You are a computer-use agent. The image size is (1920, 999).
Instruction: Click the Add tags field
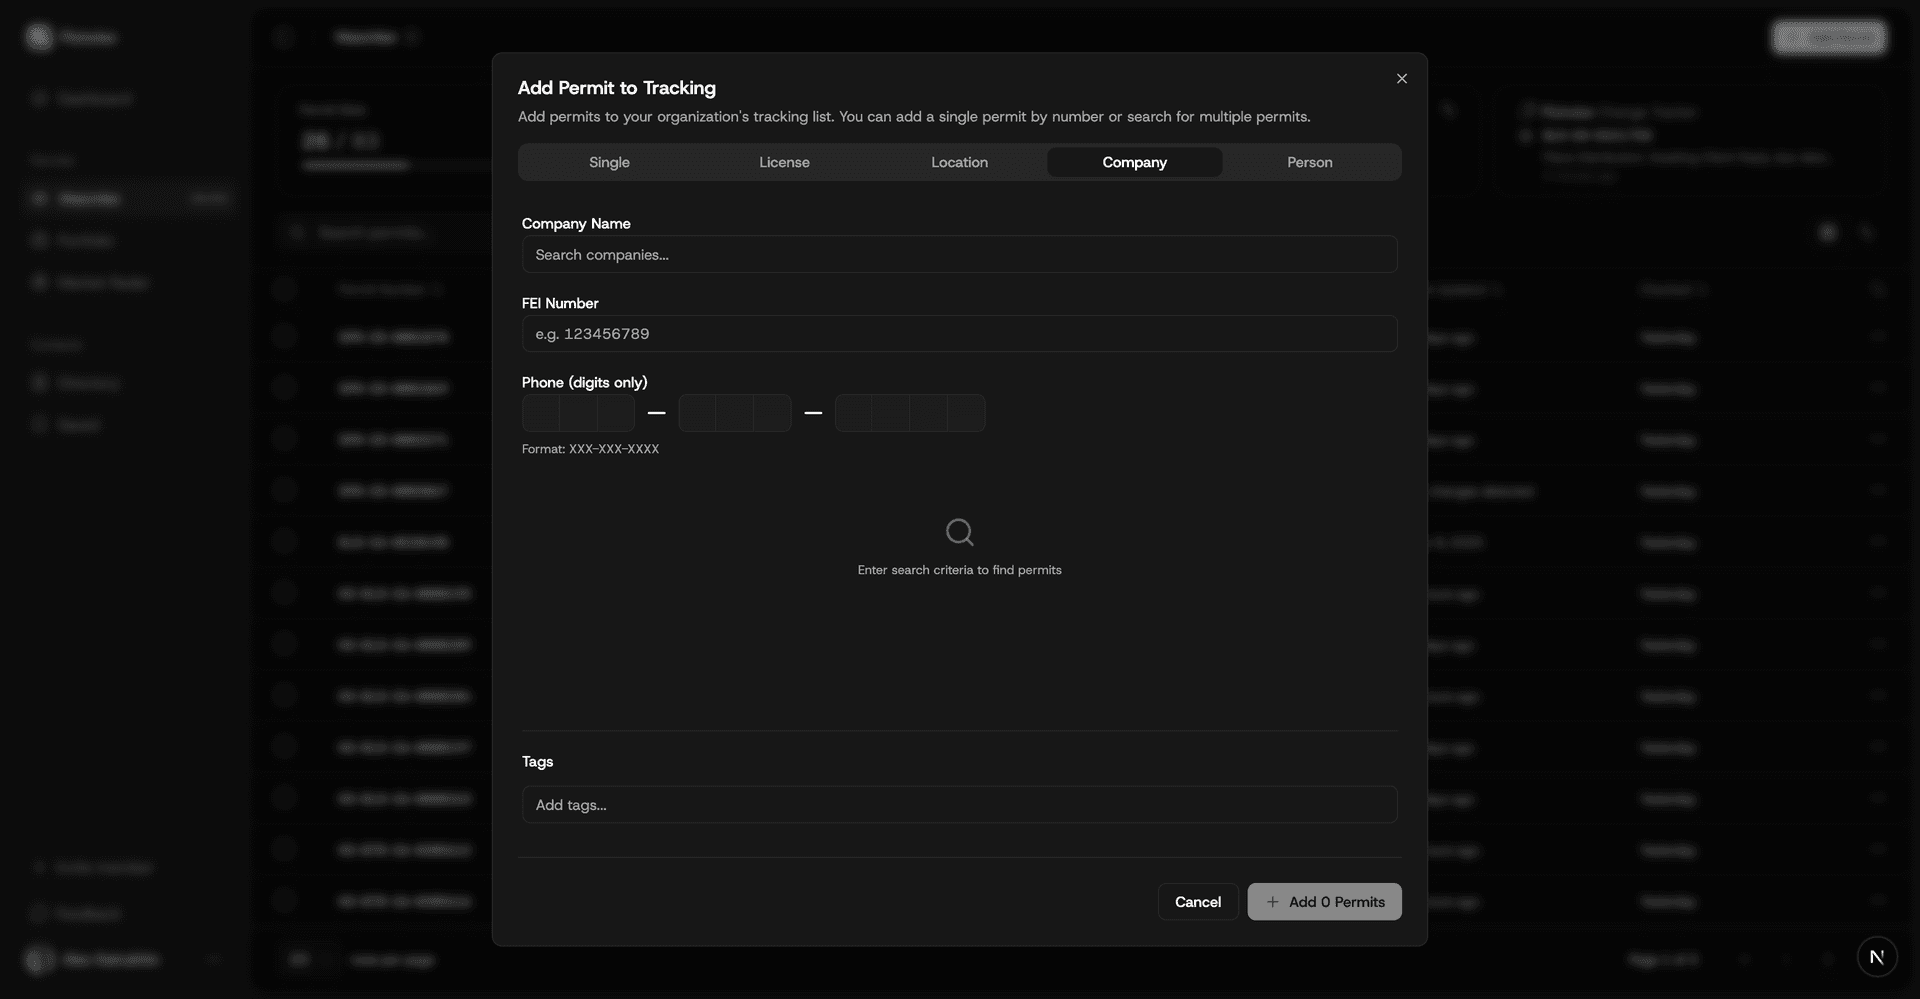(x=959, y=804)
